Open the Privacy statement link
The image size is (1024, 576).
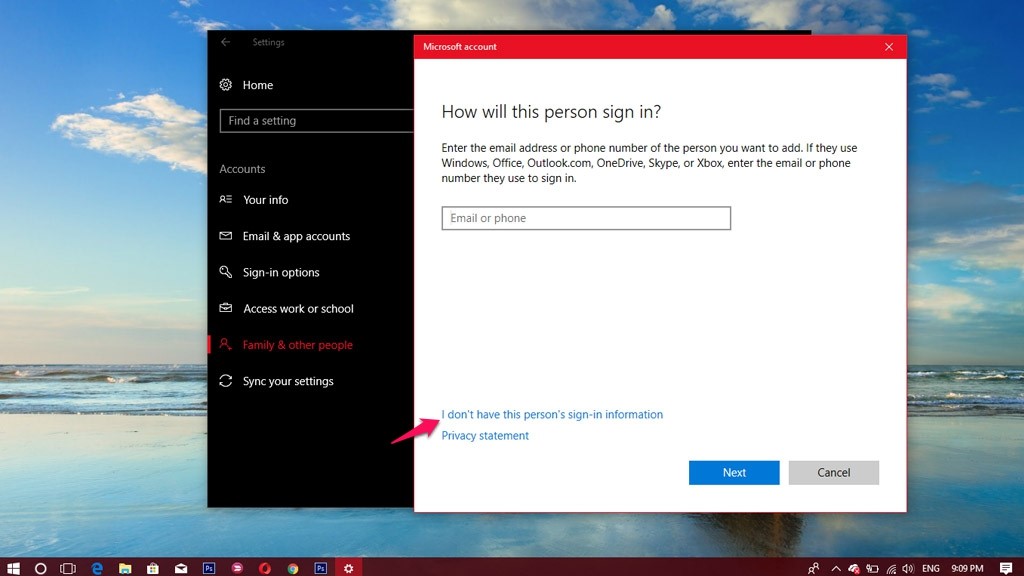[x=485, y=436]
